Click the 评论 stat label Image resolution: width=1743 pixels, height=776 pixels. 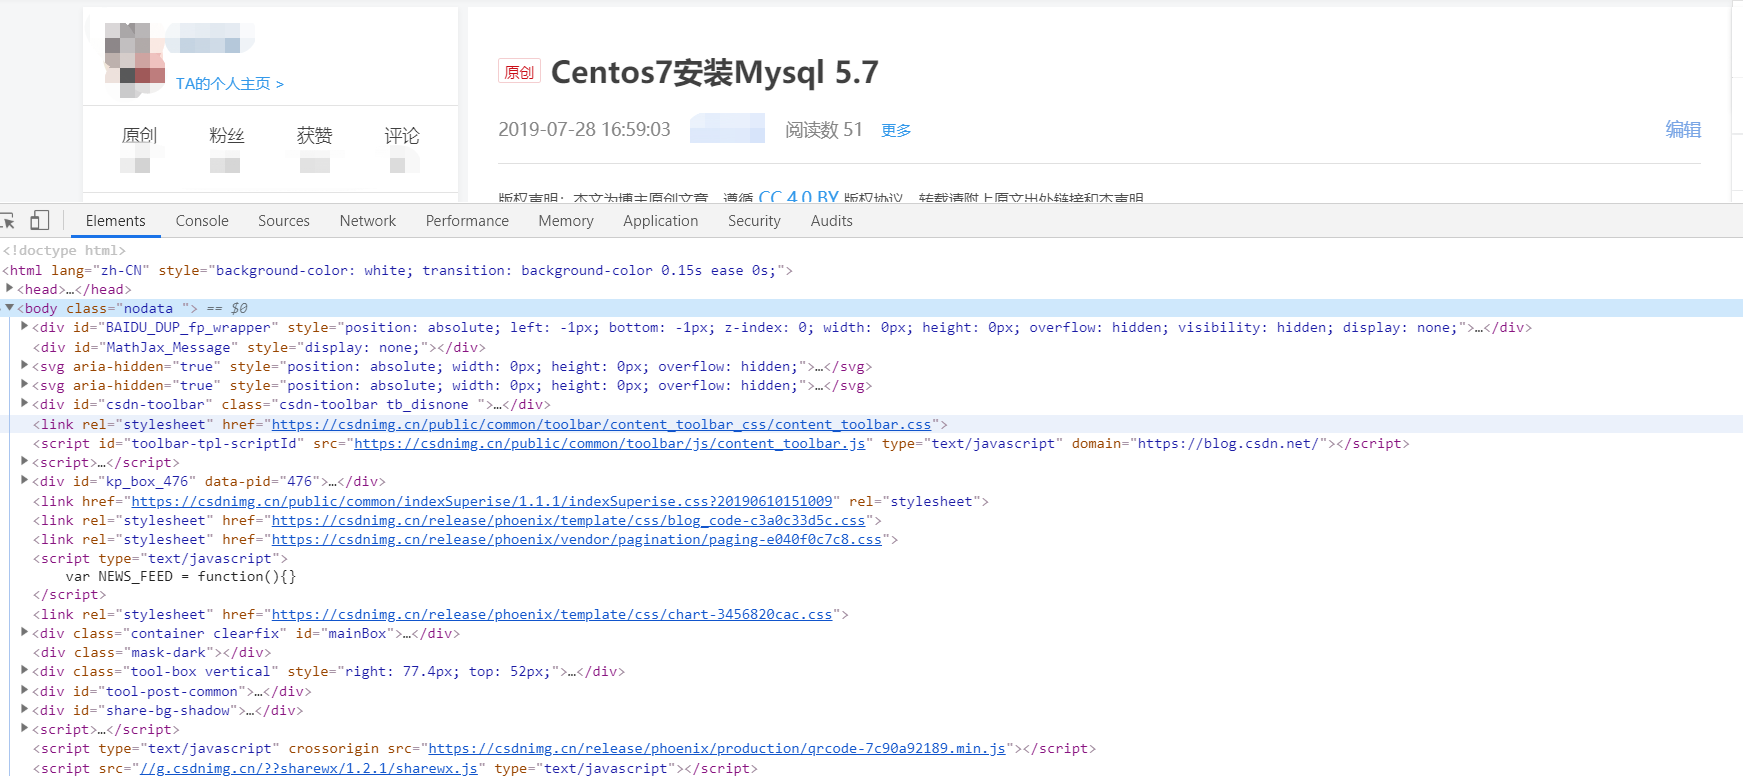click(x=402, y=135)
